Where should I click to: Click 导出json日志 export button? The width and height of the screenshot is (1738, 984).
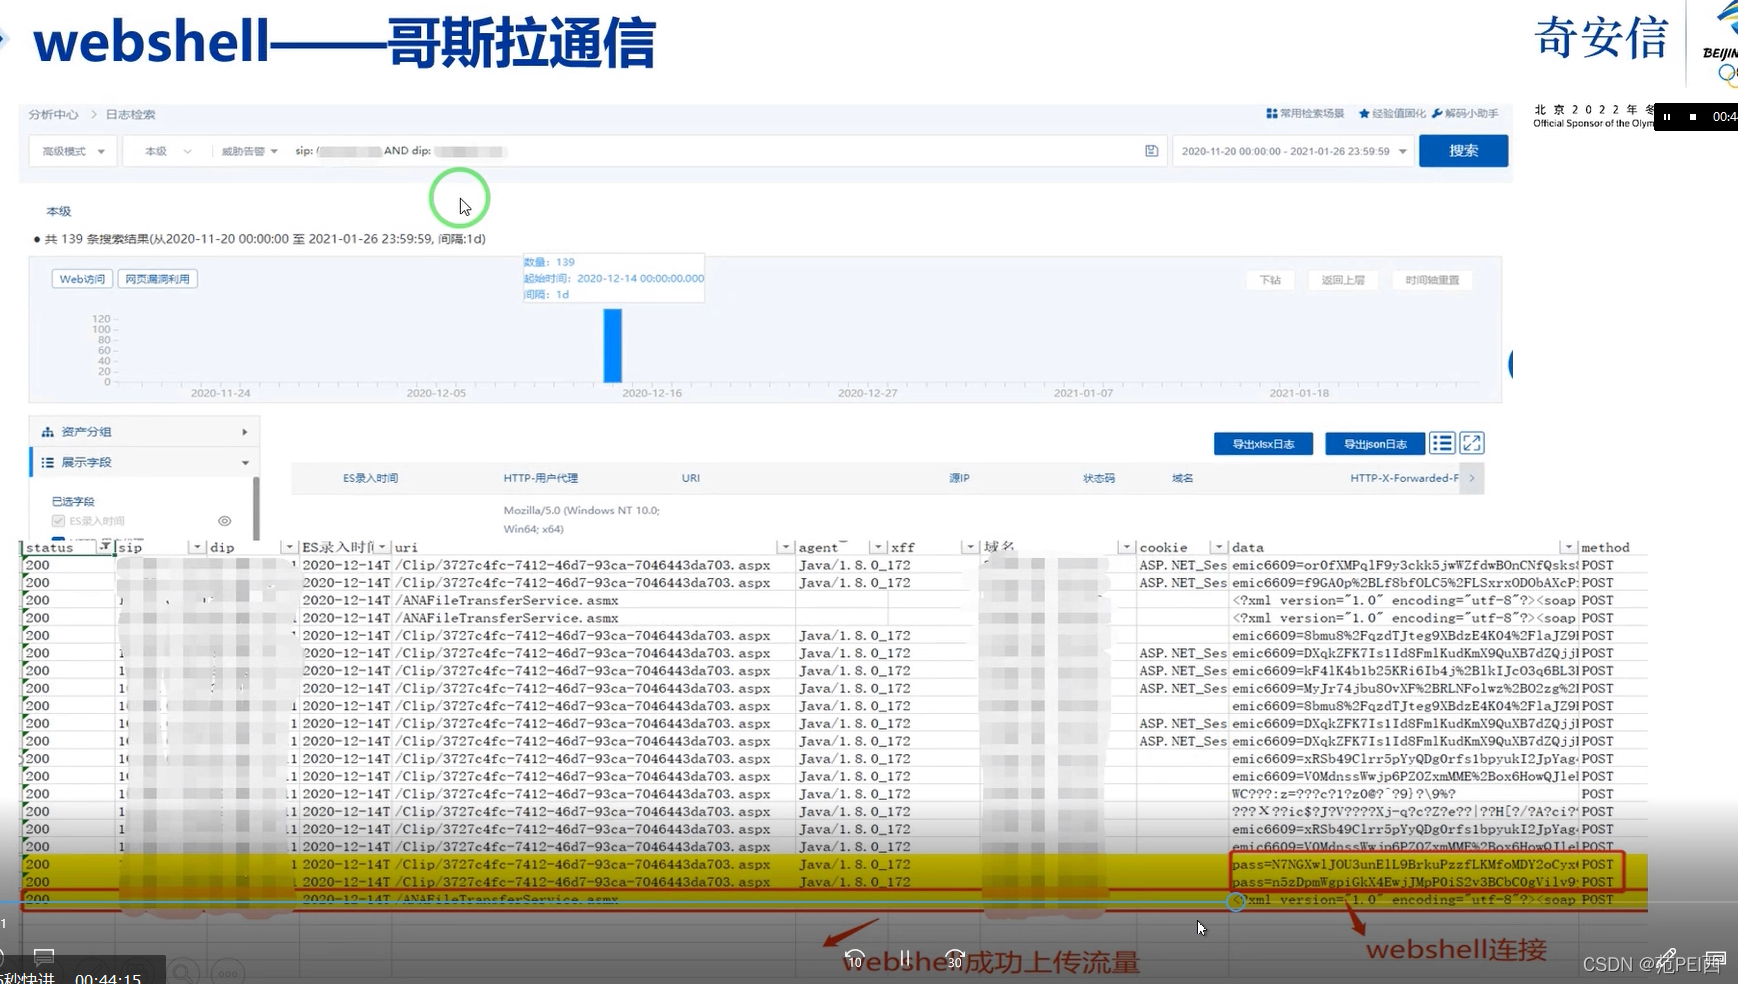[x=1375, y=444]
